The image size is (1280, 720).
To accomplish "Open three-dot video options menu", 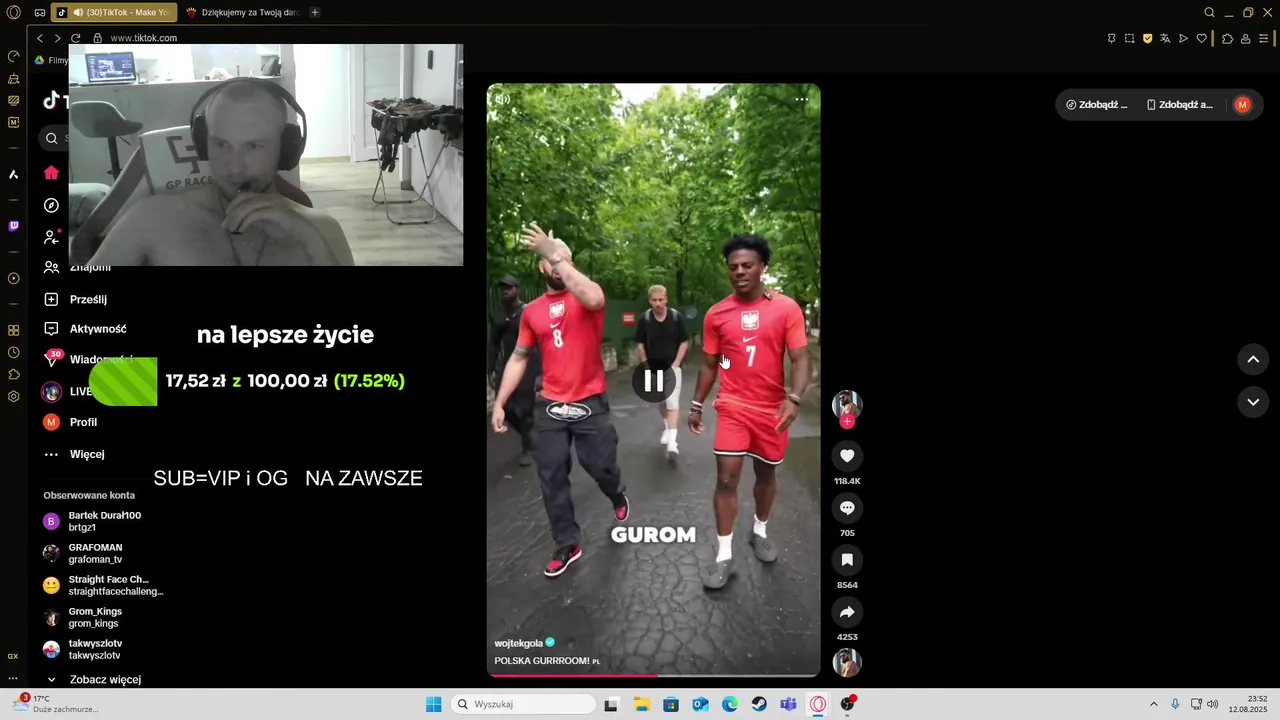I will tap(801, 99).
